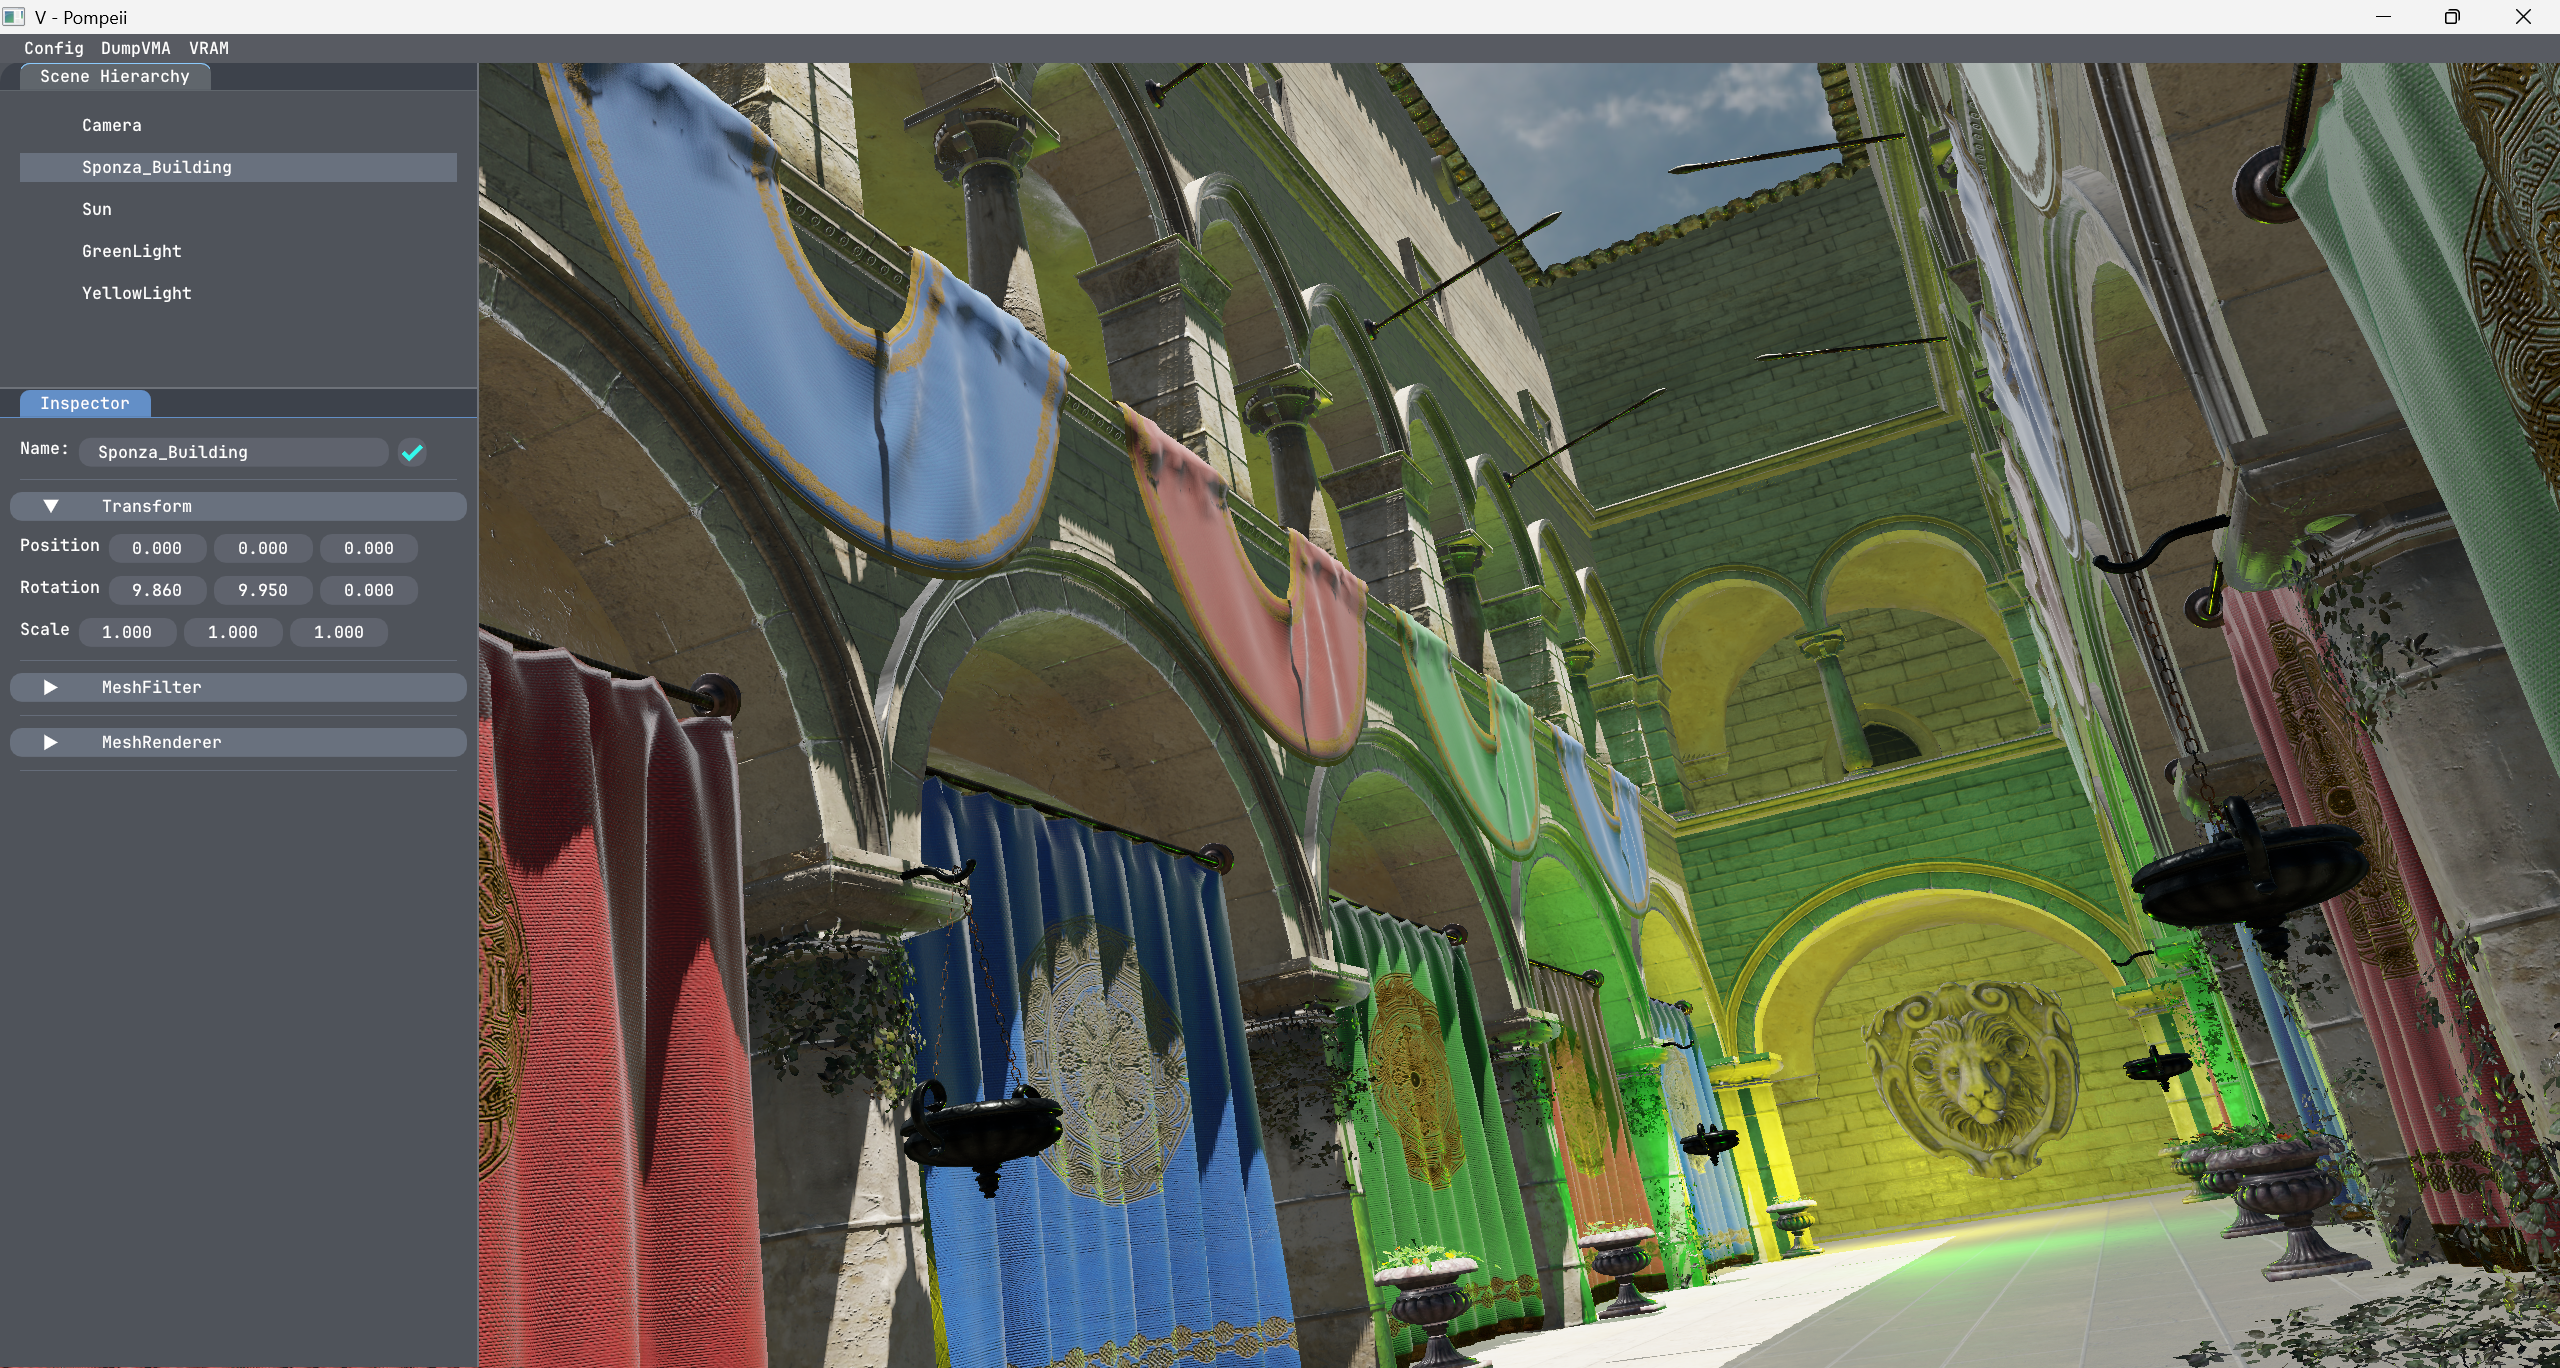2560x1368 pixels.
Task: Switch to the Scene Hierarchy tab
Action: [x=115, y=77]
